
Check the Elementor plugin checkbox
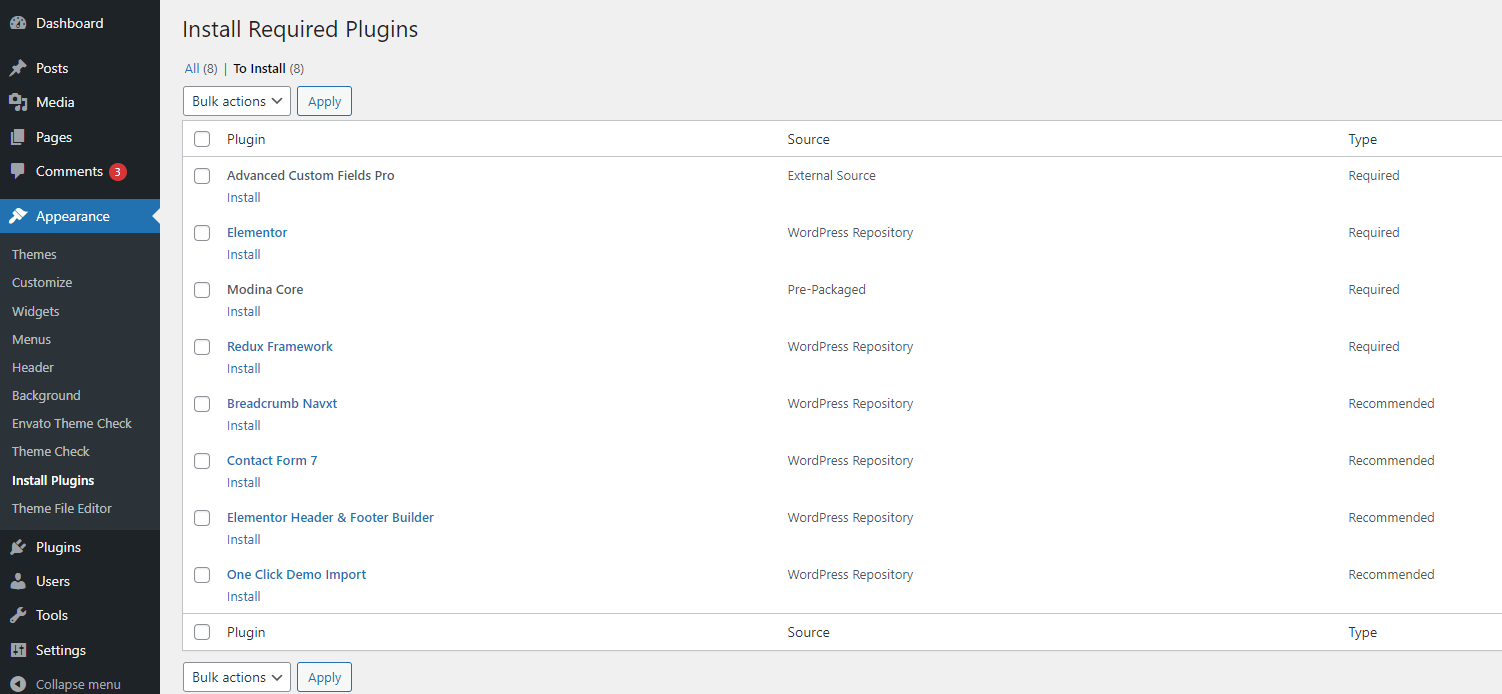tap(202, 233)
